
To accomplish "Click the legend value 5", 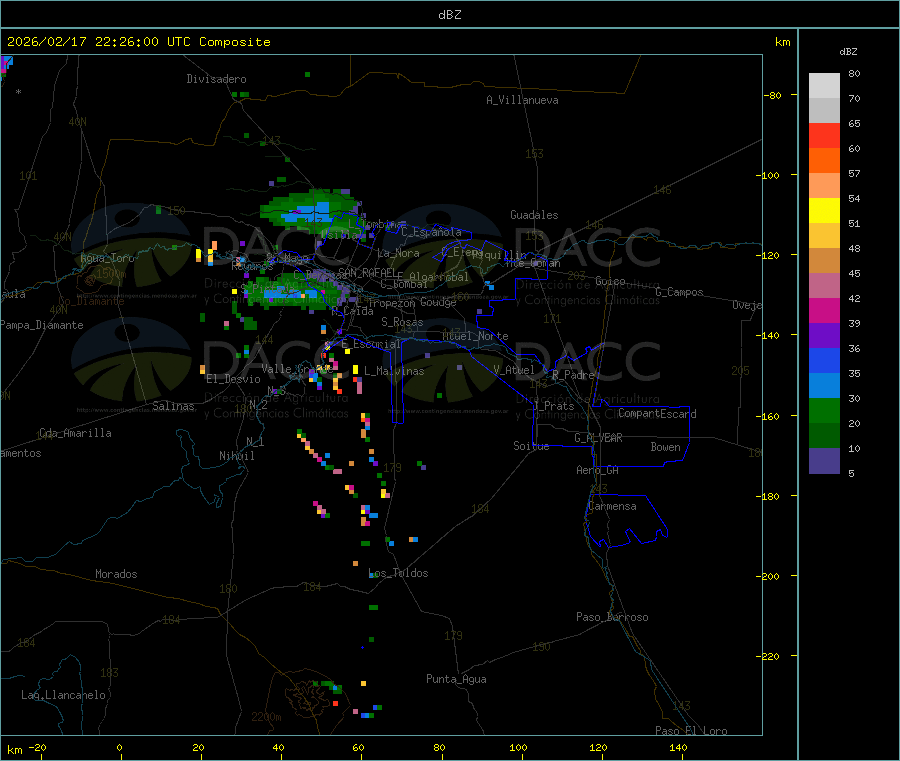I will pyautogui.click(x=851, y=473).
